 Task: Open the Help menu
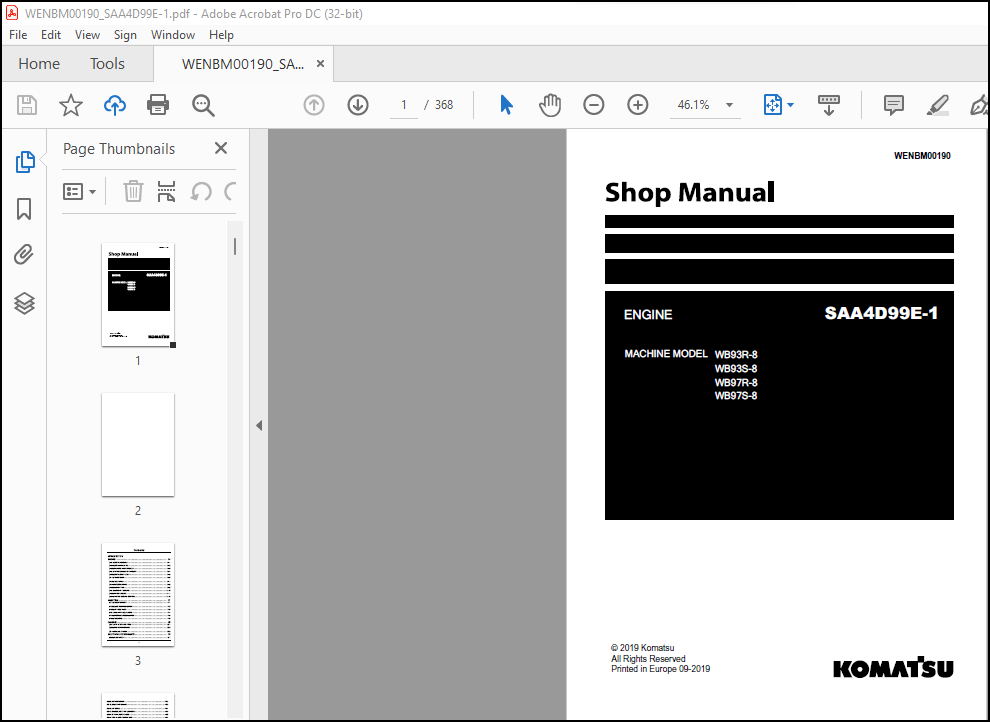point(221,35)
